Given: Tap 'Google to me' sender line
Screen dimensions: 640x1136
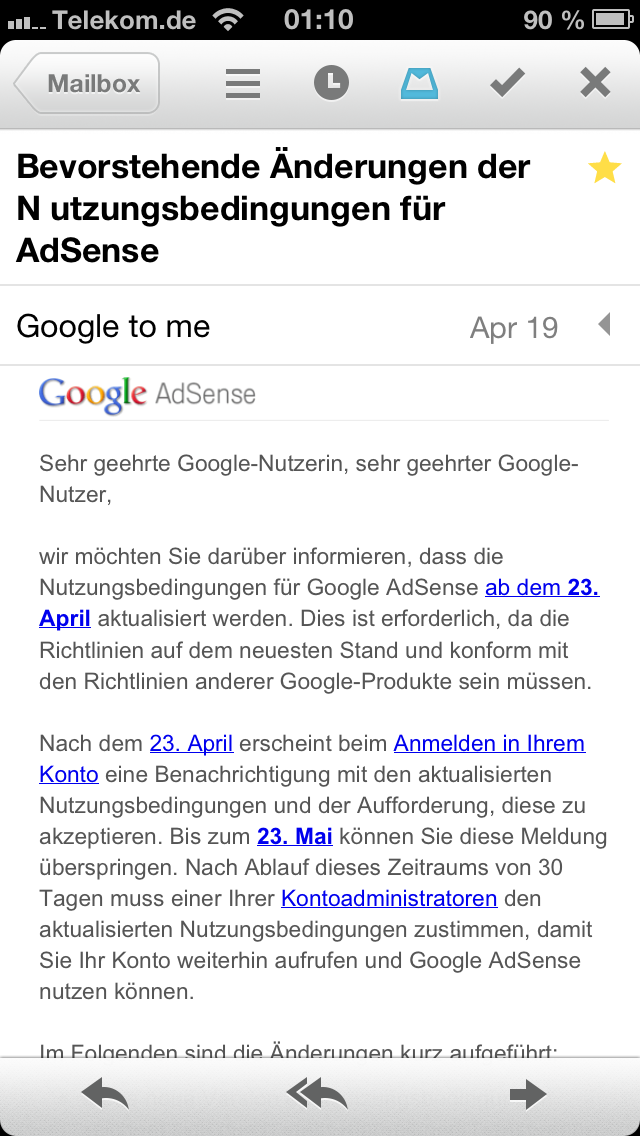Looking at the screenshot, I should coord(114,326).
